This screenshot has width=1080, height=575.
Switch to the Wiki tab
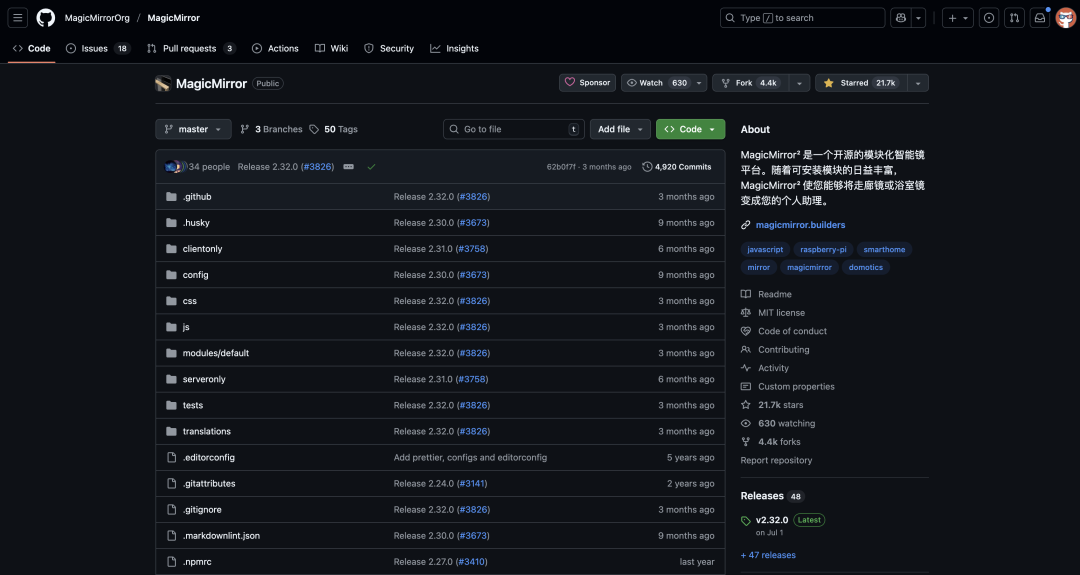tap(331, 48)
